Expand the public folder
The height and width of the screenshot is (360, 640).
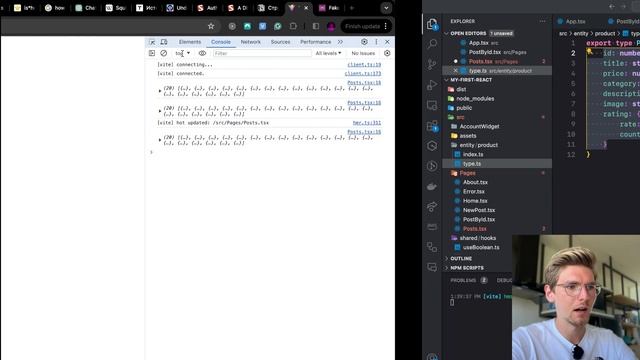pos(464,108)
